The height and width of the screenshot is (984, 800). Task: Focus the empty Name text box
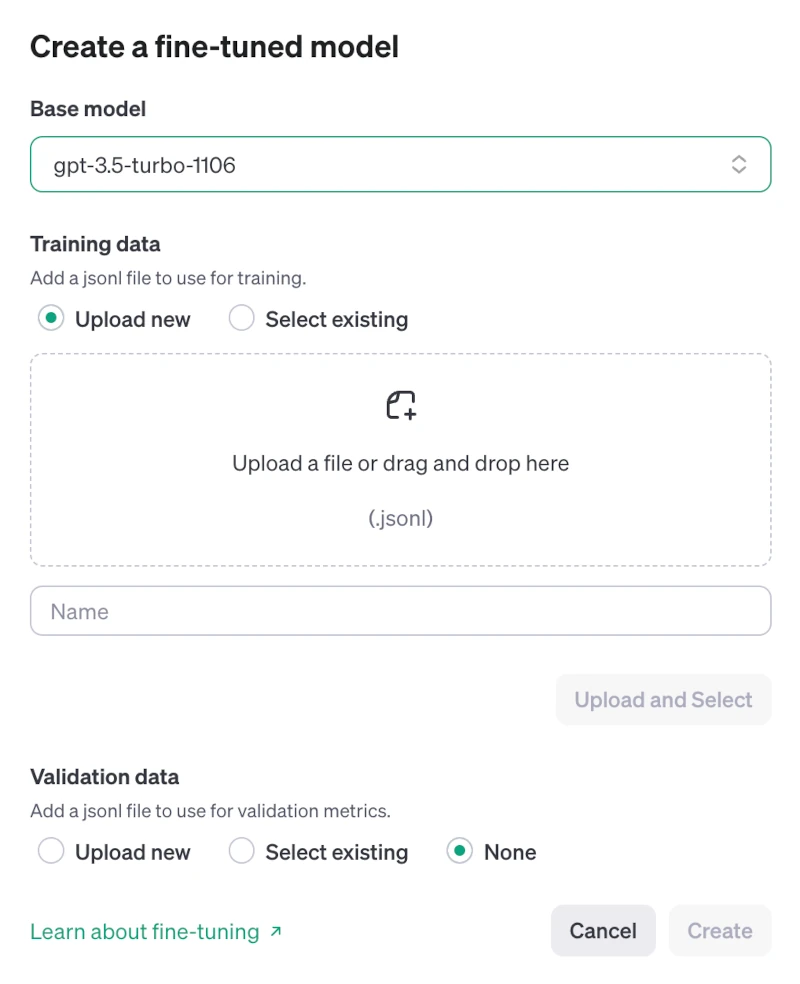coord(400,610)
